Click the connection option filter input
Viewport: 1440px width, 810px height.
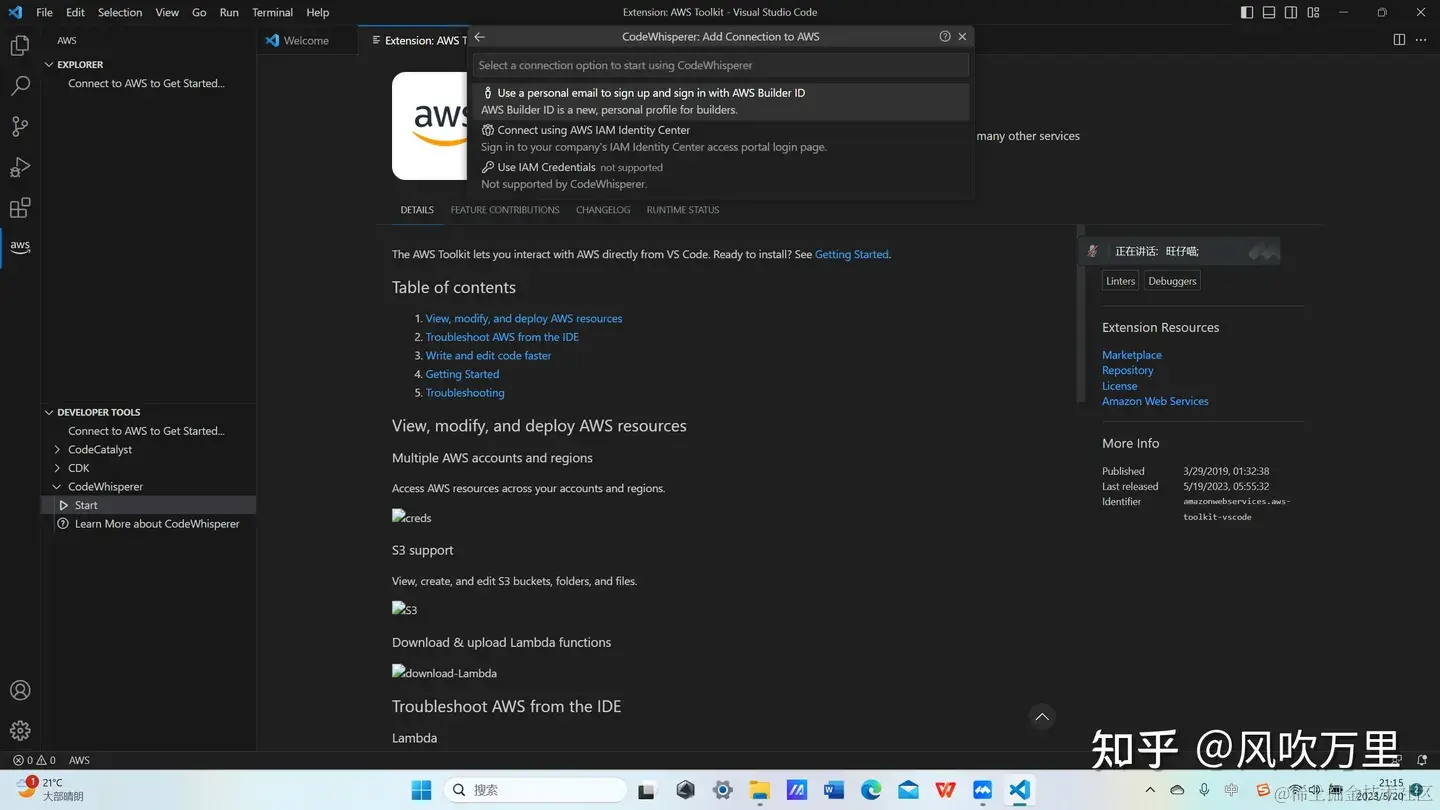pos(720,65)
